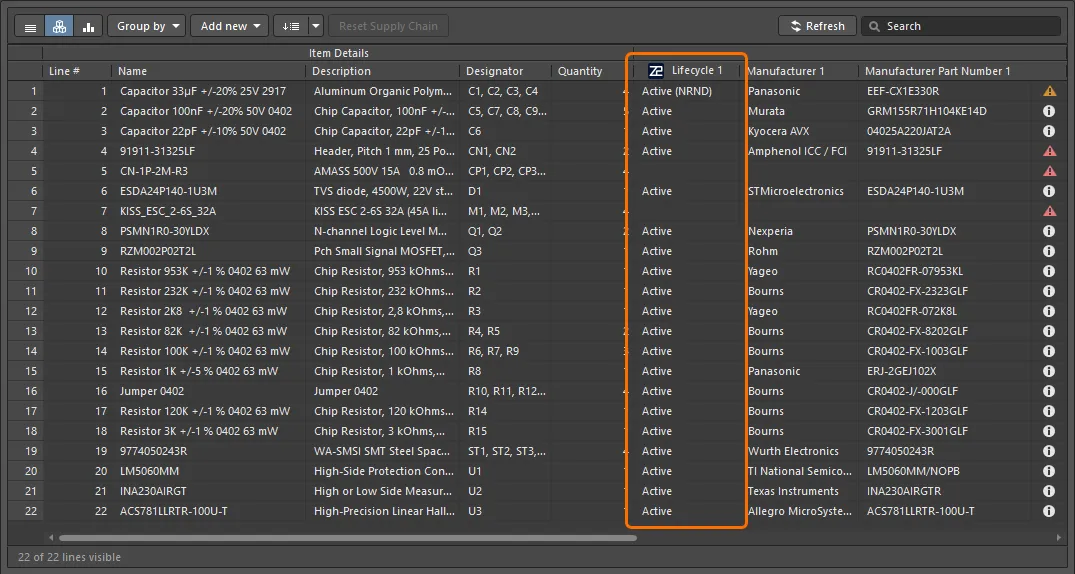Click the sort order list icon
The width and height of the screenshot is (1075, 574).
[290, 26]
